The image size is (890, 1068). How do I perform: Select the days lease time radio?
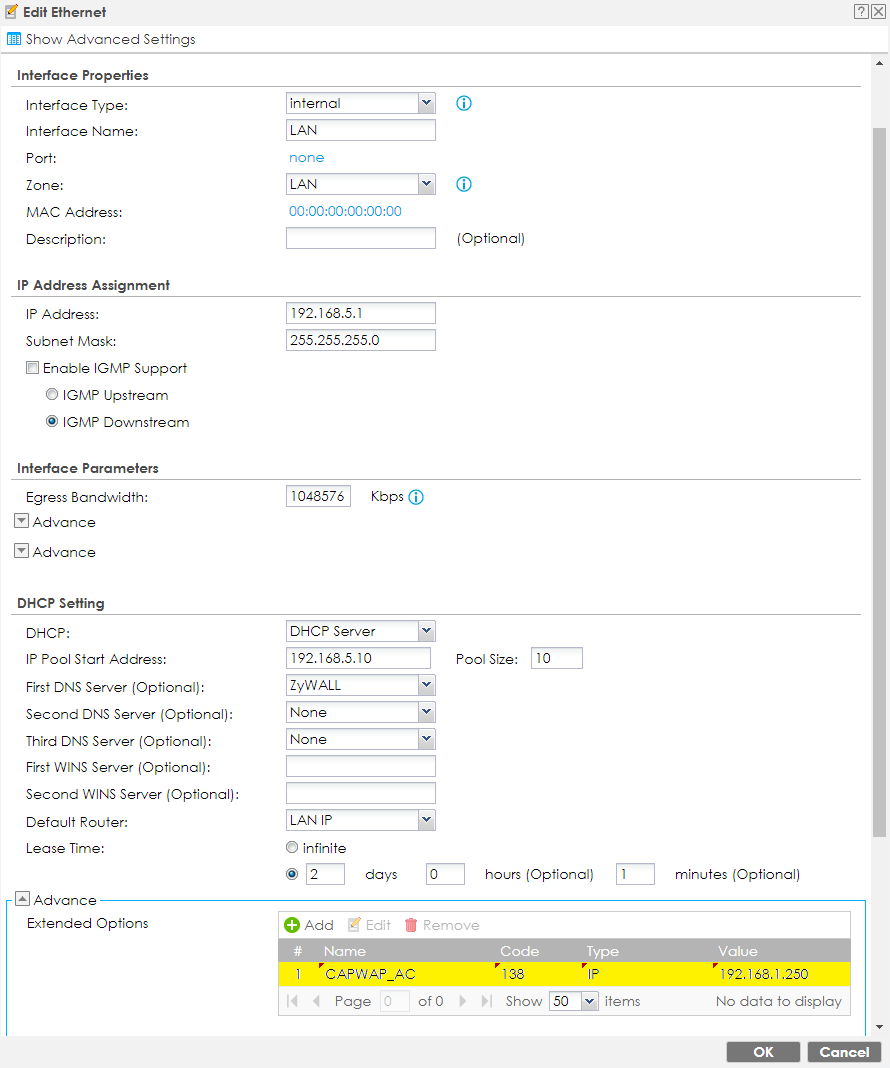[x=292, y=874]
